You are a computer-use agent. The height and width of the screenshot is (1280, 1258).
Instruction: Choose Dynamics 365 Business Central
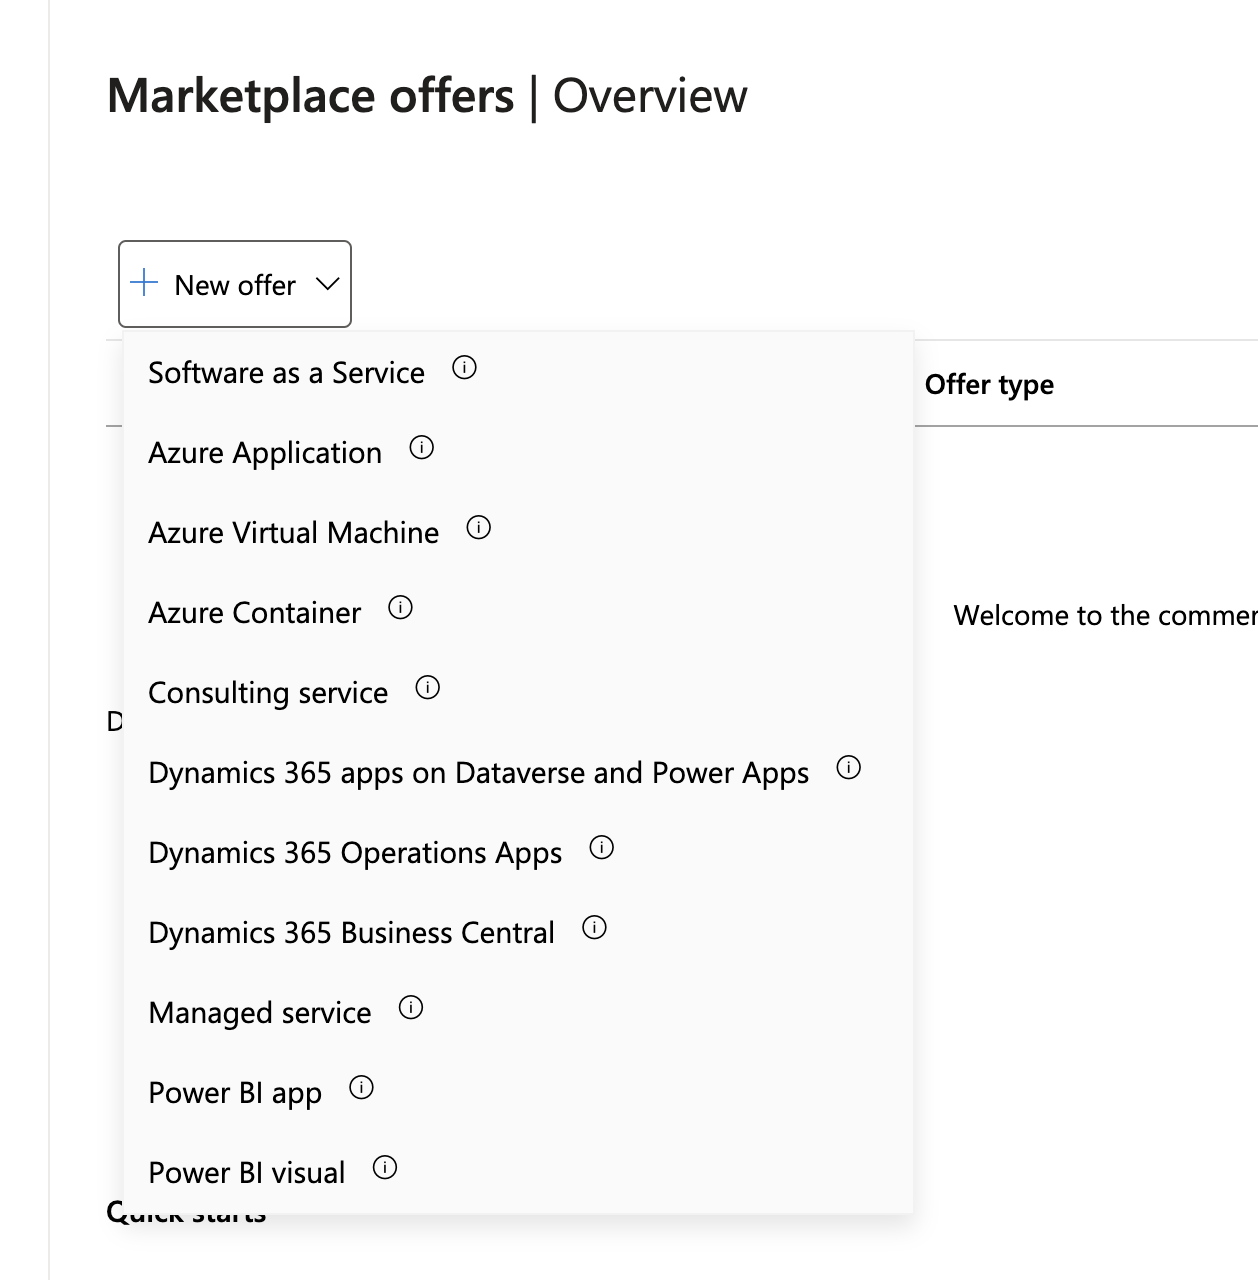[x=351, y=932]
